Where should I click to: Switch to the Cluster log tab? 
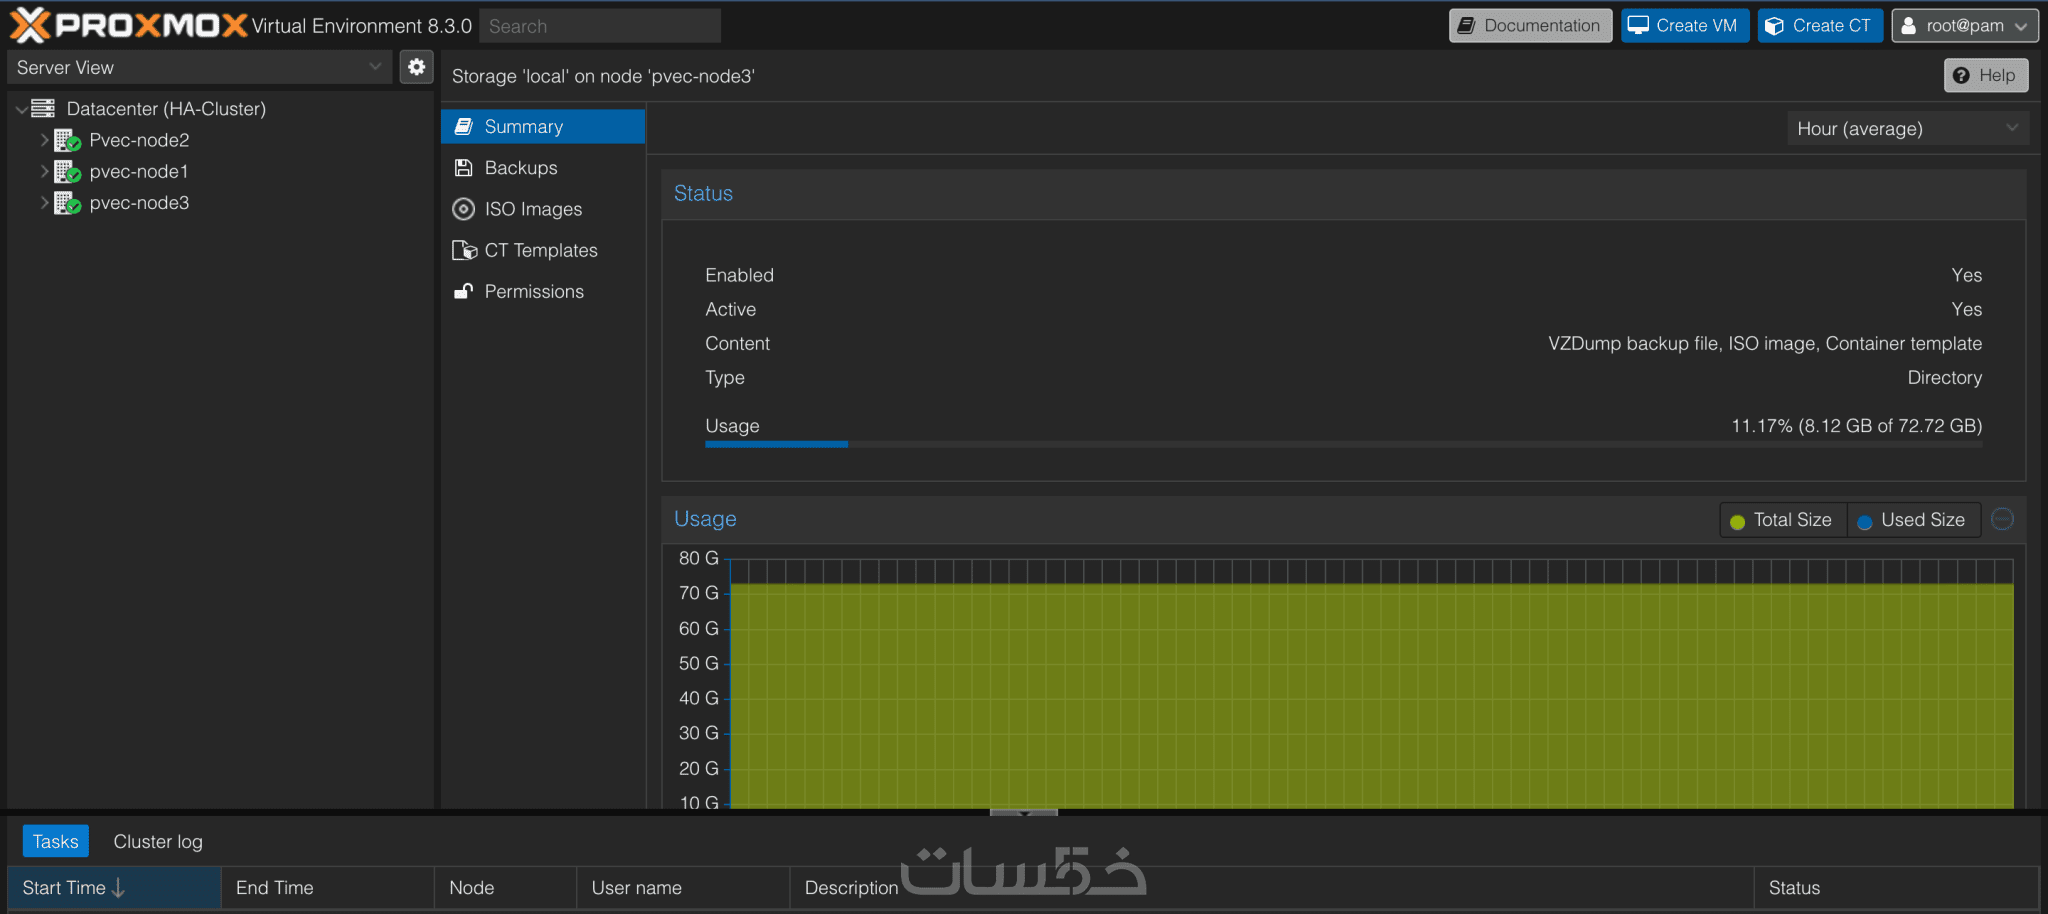tap(158, 841)
